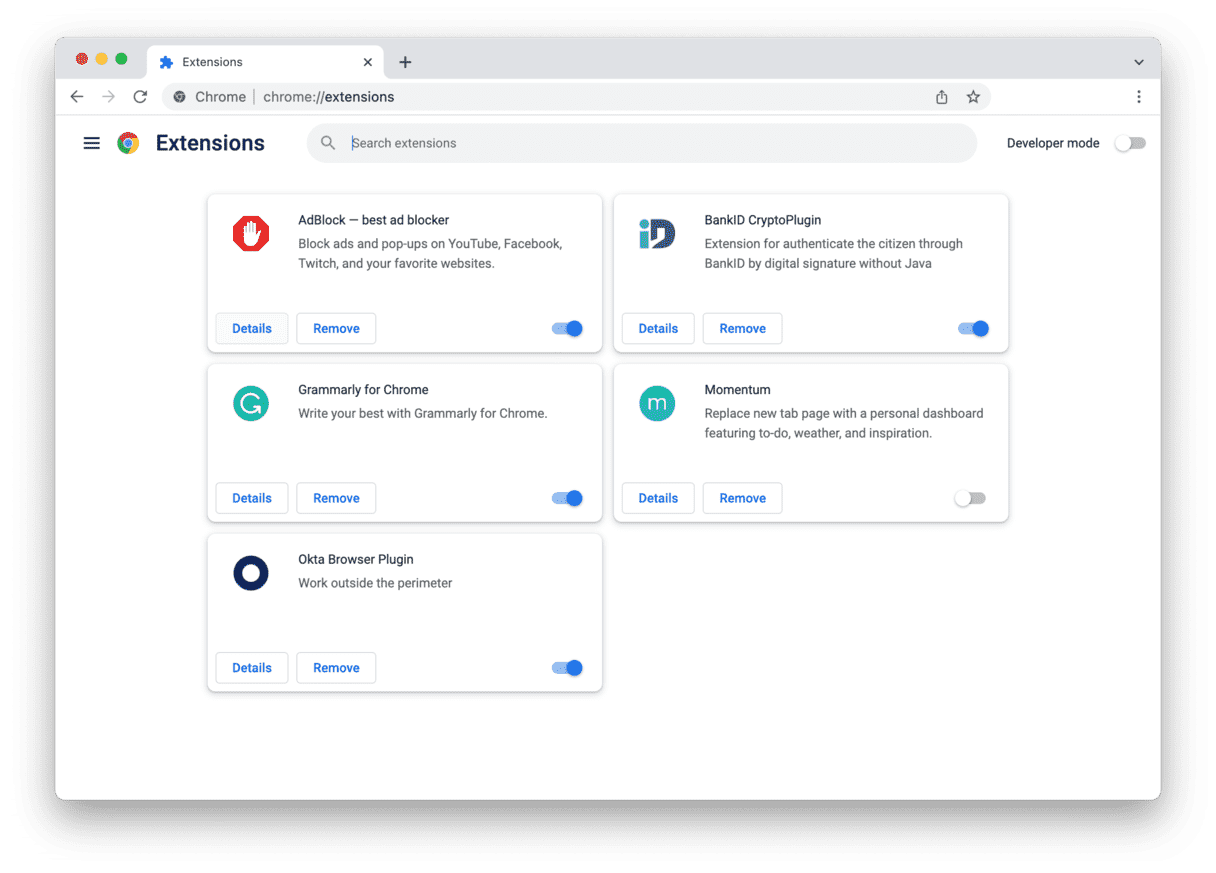This screenshot has height=873, width=1216.
Task: Open the Extensions hamburger main menu
Action: (x=92, y=143)
